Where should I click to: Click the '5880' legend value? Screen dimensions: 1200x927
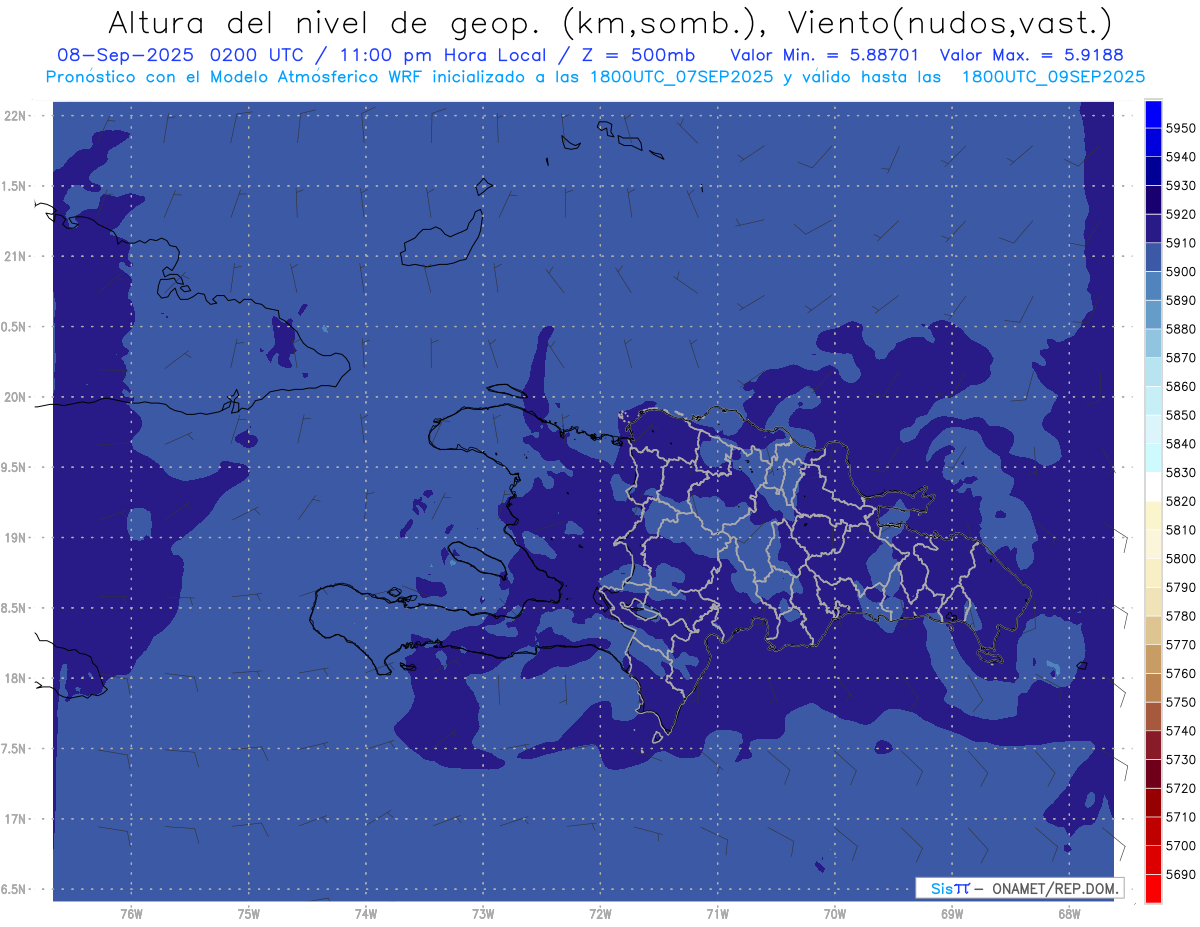[1181, 329]
